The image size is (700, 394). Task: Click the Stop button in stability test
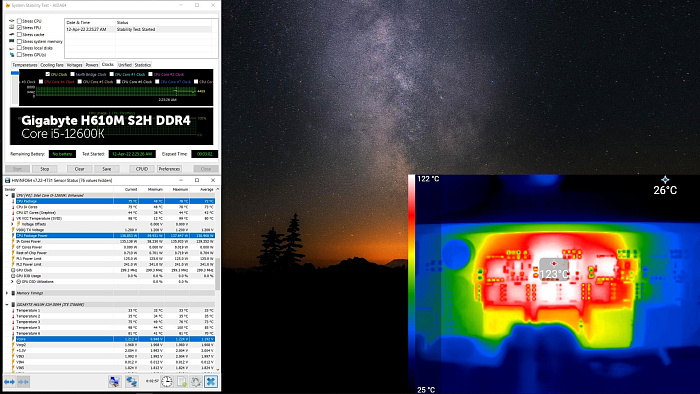point(45,169)
